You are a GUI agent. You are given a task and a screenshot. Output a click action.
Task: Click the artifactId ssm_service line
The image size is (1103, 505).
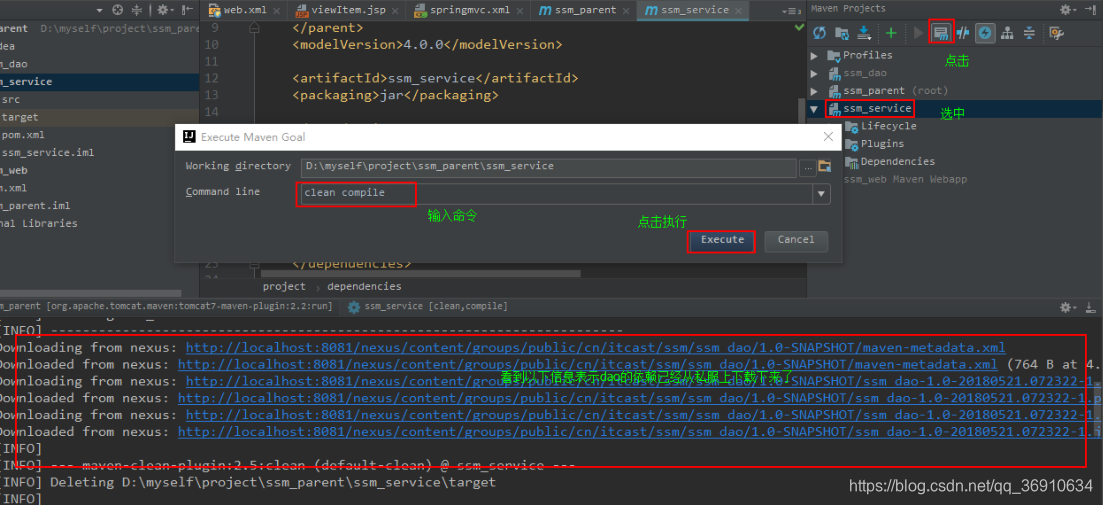tap(434, 78)
